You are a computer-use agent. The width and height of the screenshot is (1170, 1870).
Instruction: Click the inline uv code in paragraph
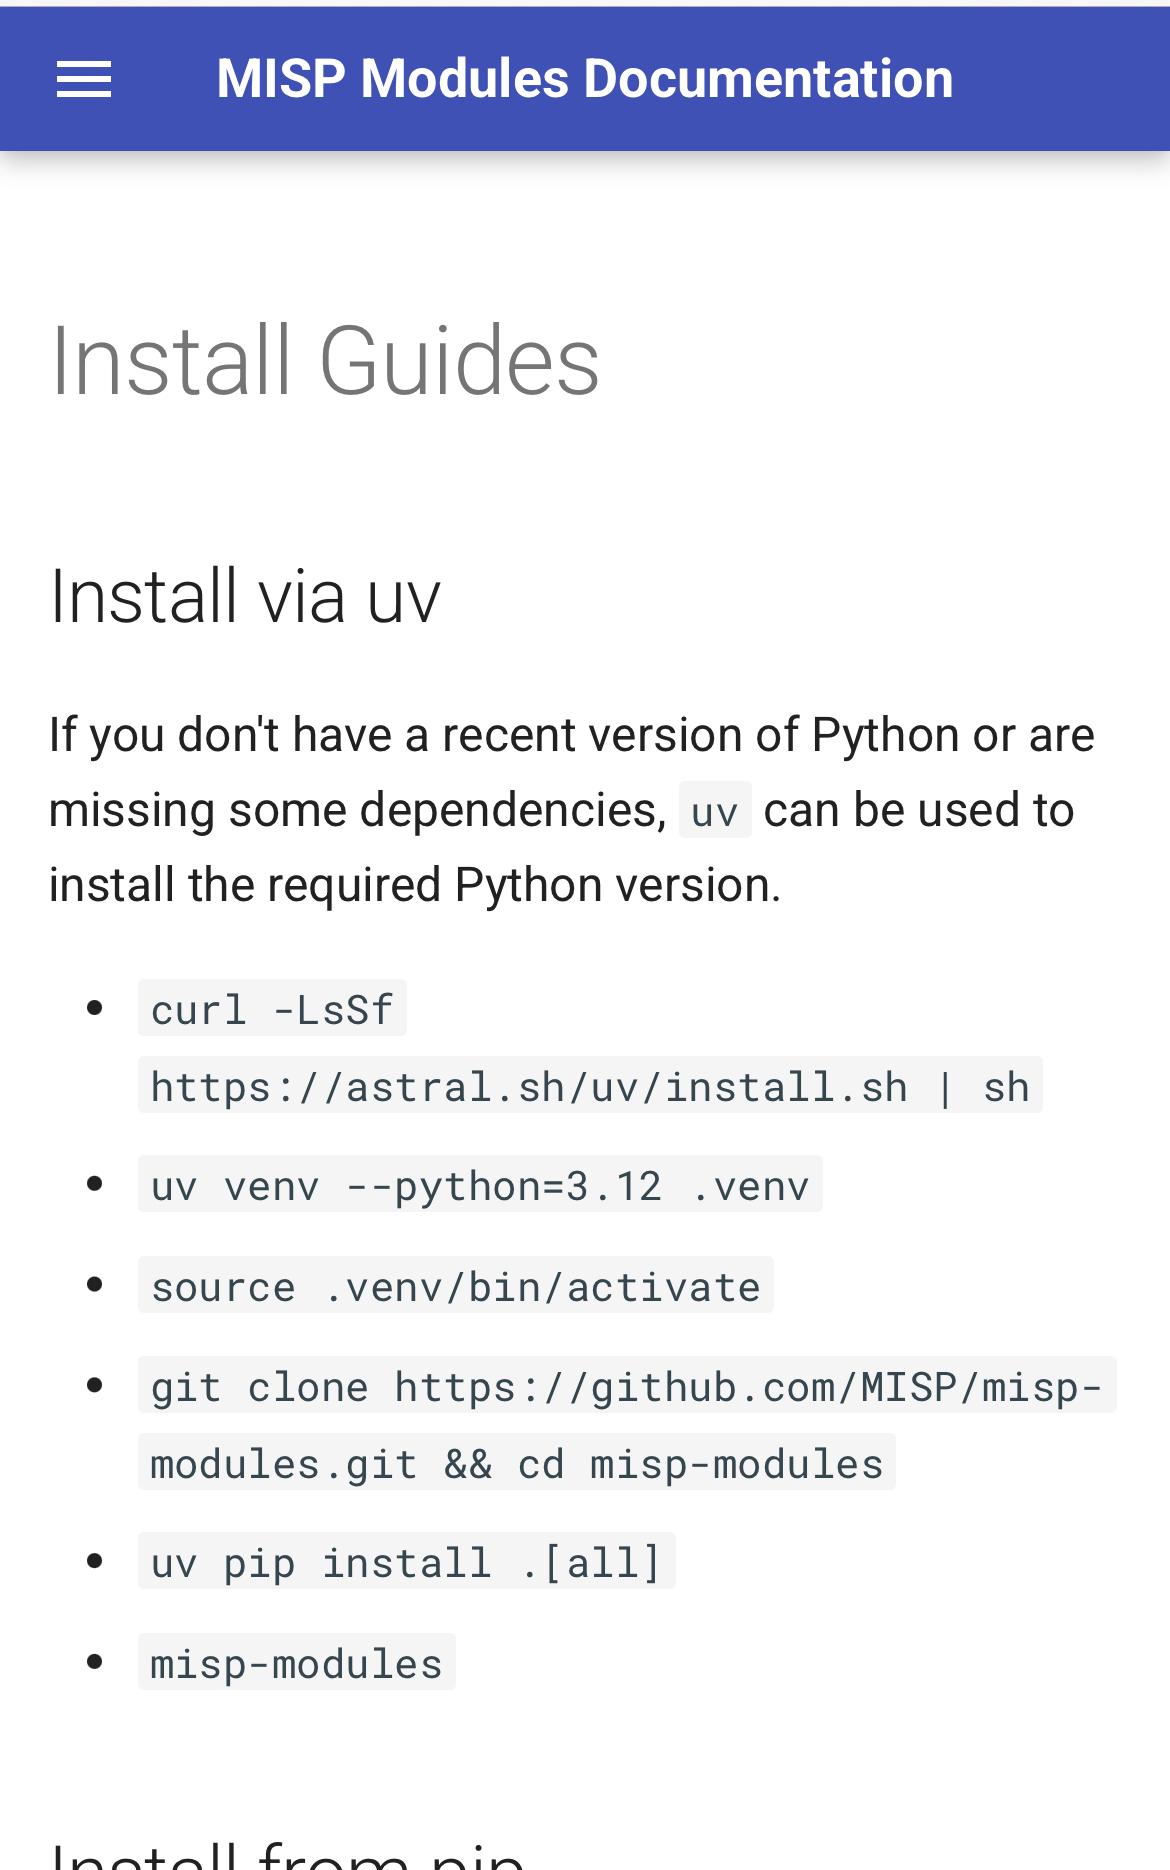pos(714,811)
